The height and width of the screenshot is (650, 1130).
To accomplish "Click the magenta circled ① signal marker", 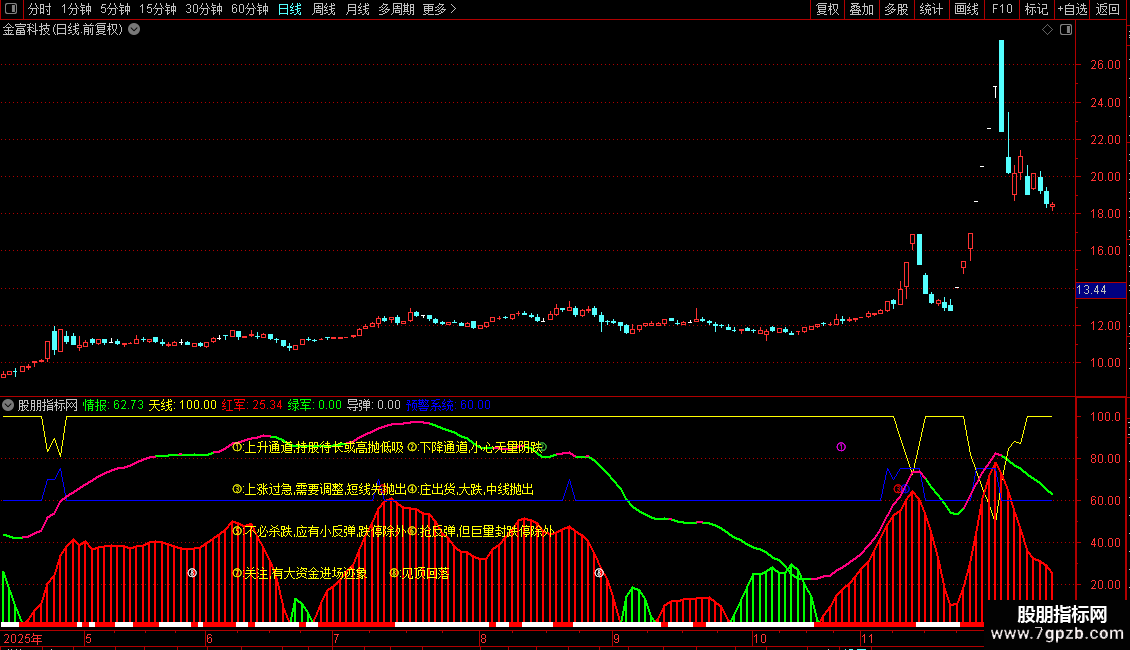I will (x=841, y=447).
